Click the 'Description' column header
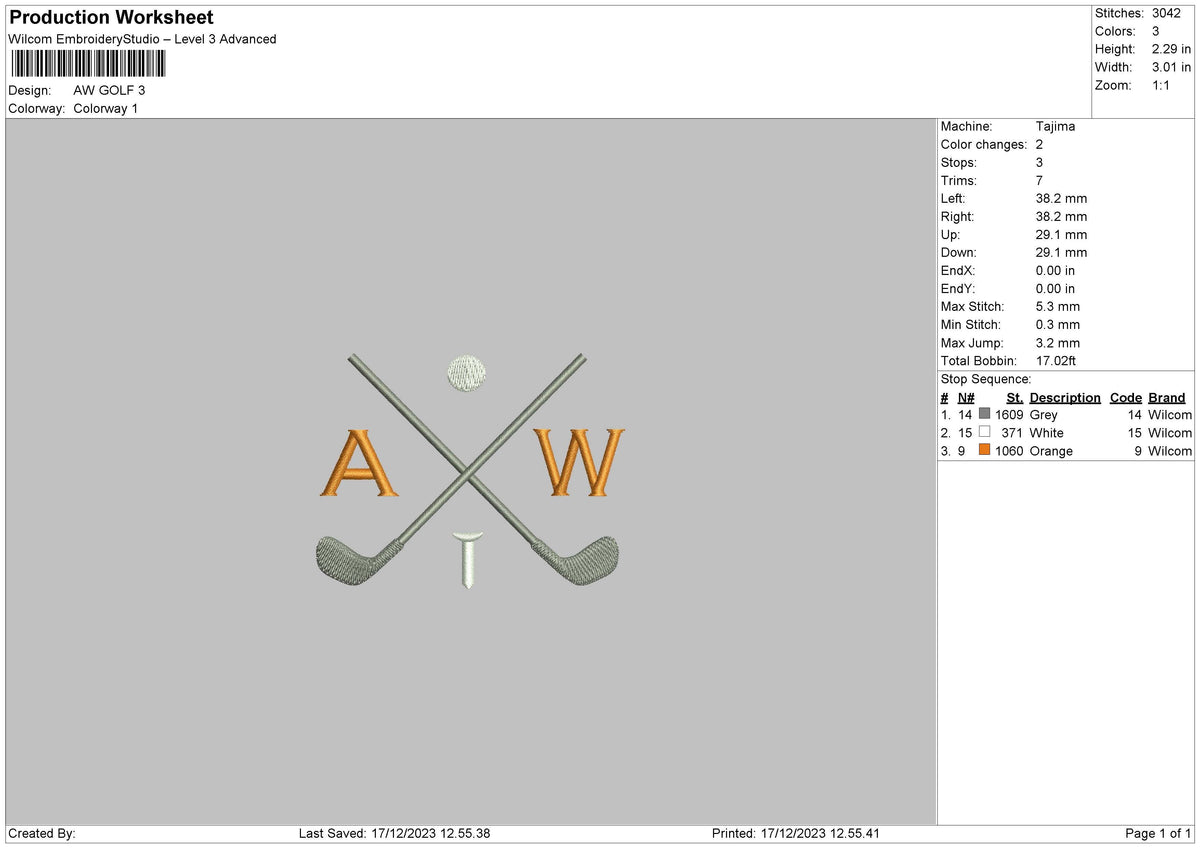Screen dimensions: 1200x848 [1065, 397]
